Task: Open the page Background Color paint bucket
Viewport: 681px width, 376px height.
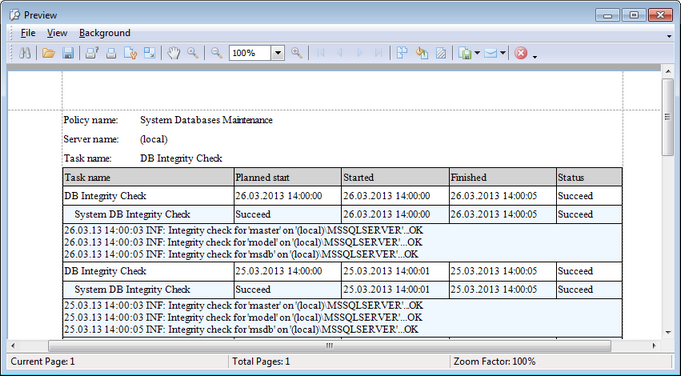Action: pyautogui.click(x=422, y=53)
